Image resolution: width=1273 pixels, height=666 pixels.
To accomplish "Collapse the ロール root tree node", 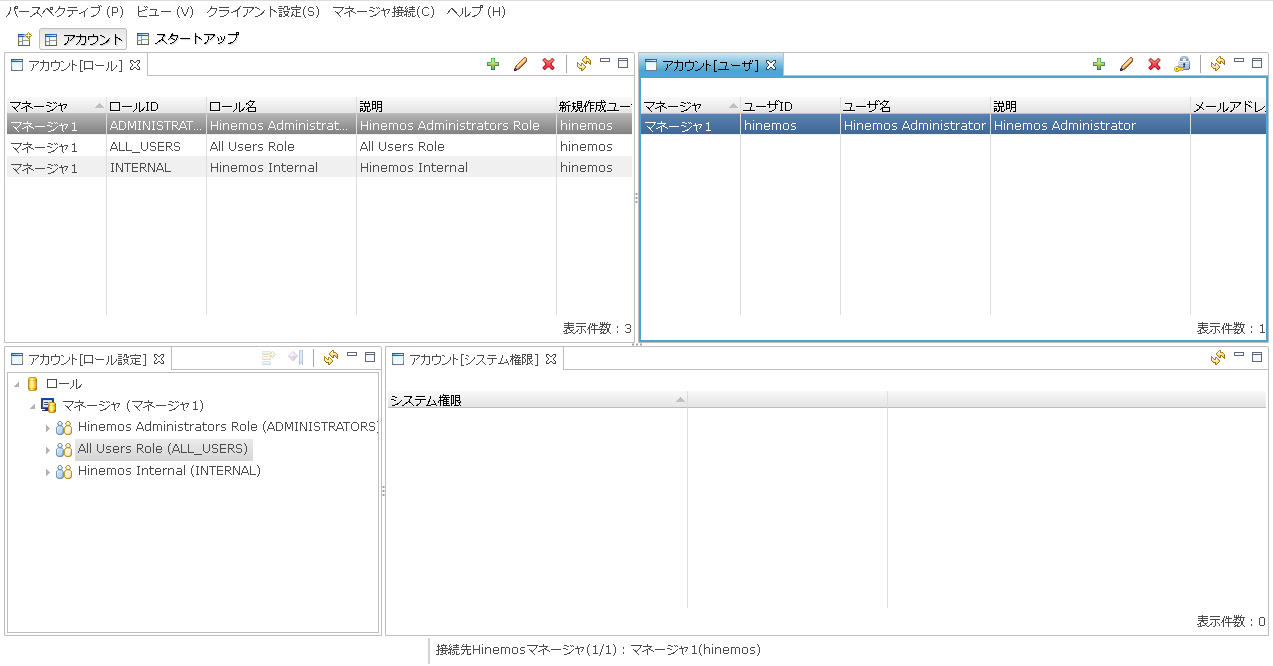I will coord(17,384).
